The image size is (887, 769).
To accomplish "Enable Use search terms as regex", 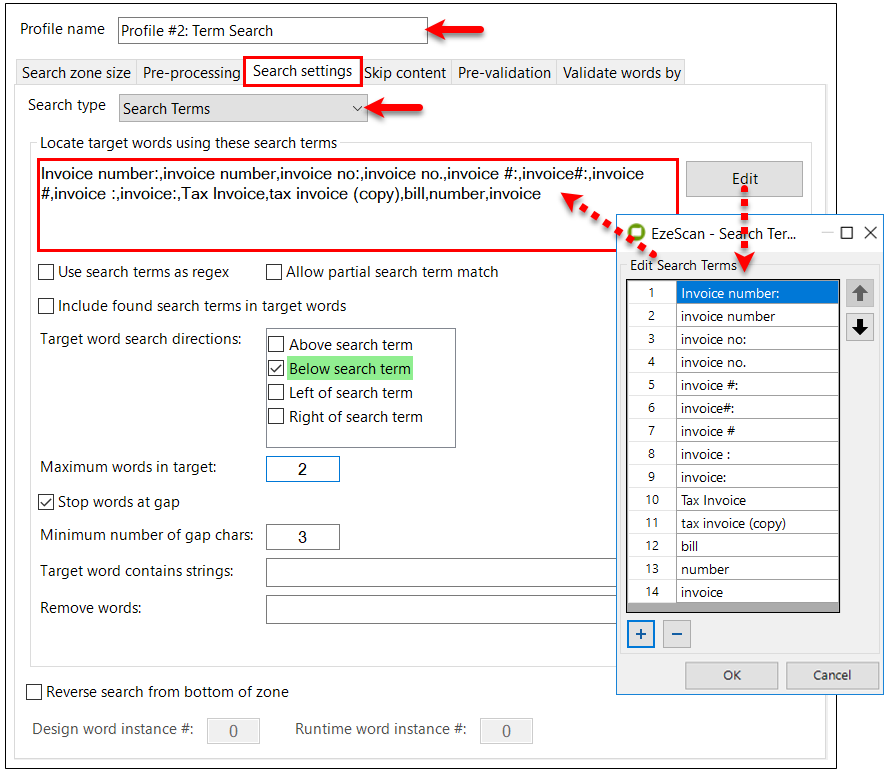I will [x=46, y=272].
